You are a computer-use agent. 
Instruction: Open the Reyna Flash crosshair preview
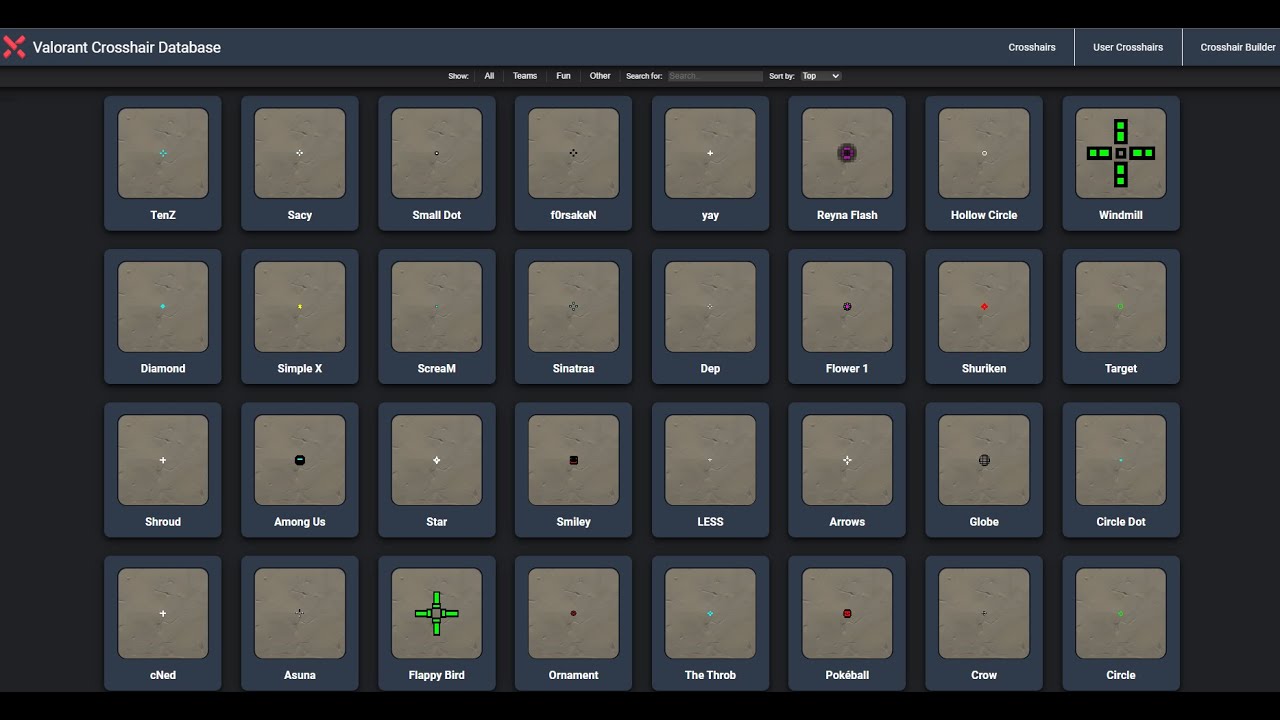(x=847, y=153)
